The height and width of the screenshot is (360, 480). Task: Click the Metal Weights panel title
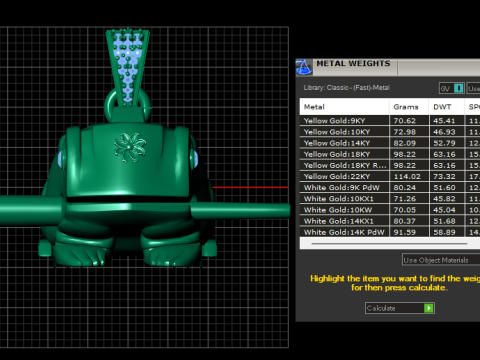[x=353, y=63]
